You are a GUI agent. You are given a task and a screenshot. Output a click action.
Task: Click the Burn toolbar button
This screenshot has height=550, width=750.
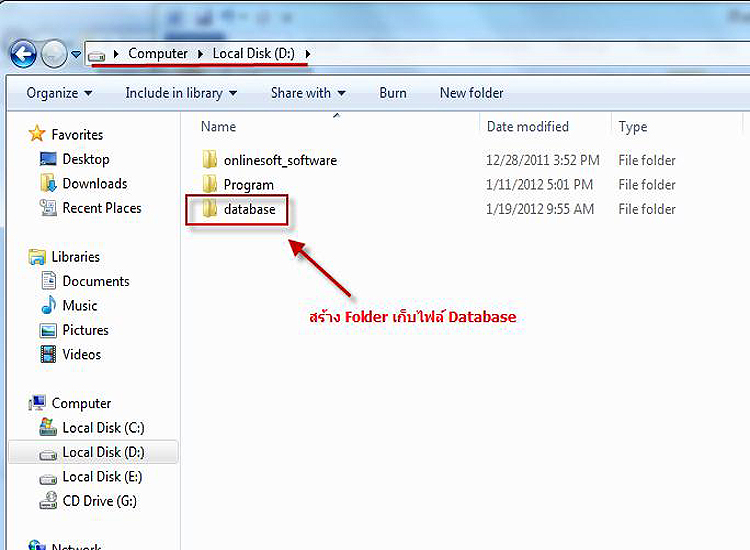[393, 93]
